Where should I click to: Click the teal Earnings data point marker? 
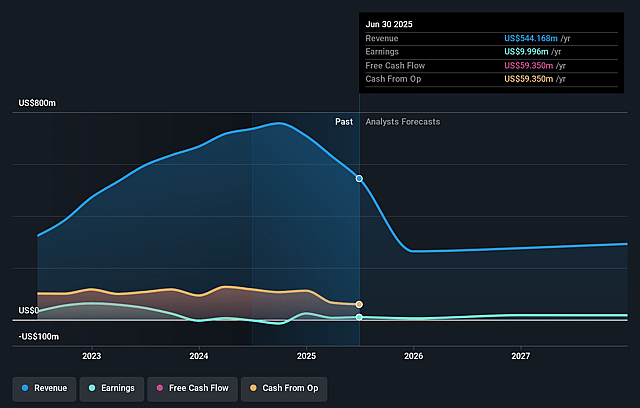[x=359, y=317]
